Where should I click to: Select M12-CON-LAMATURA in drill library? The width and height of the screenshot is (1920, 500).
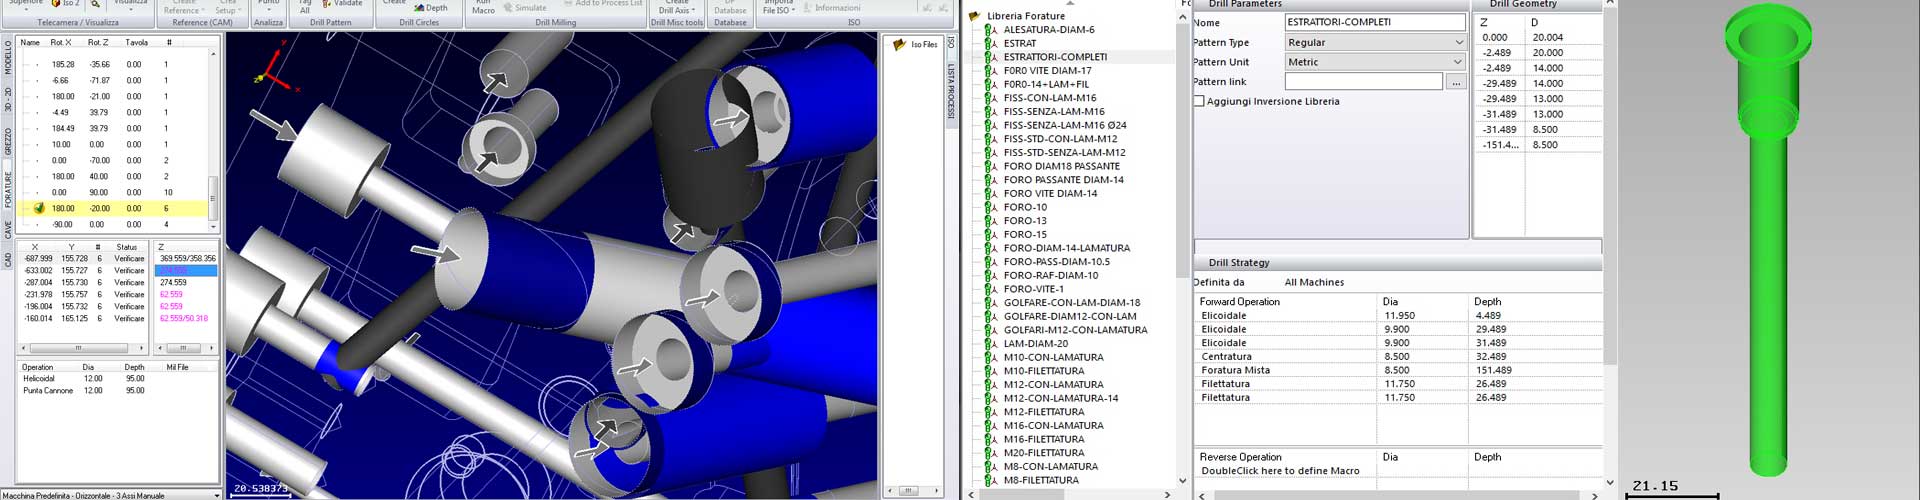(x=1053, y=384)
